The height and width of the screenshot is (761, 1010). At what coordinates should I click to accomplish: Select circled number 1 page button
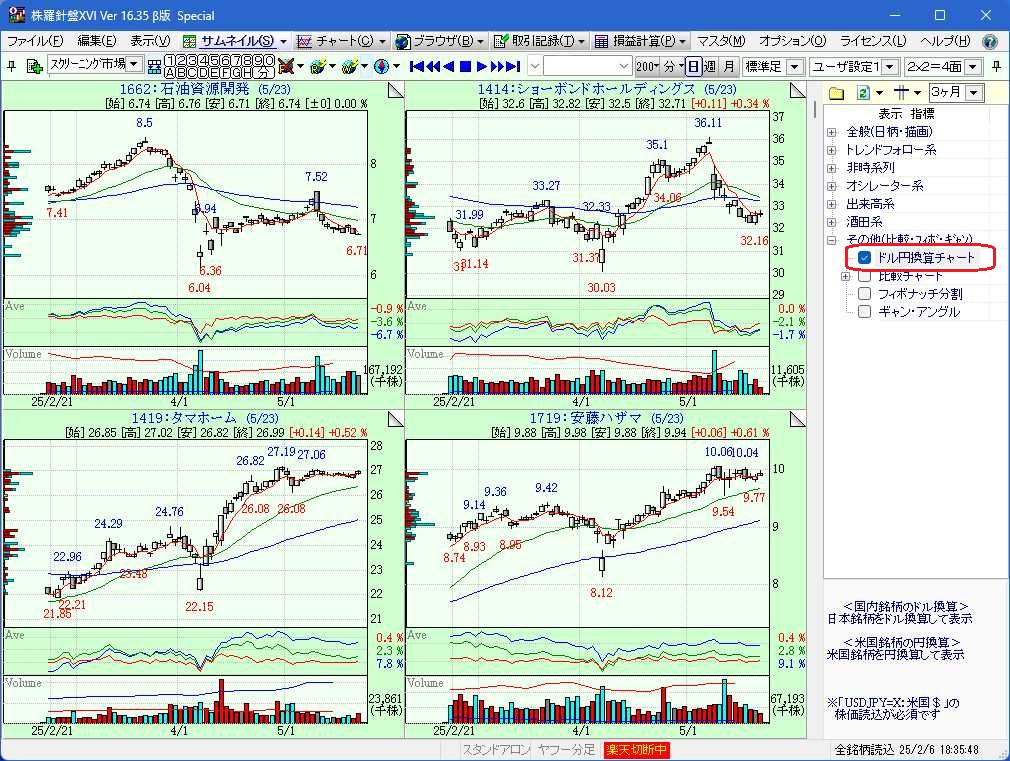(x=171, y=61)
